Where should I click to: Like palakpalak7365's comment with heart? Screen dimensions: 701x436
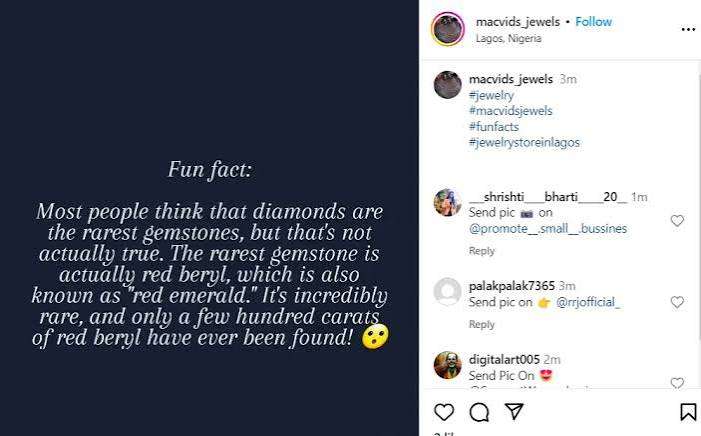[677, 302]
